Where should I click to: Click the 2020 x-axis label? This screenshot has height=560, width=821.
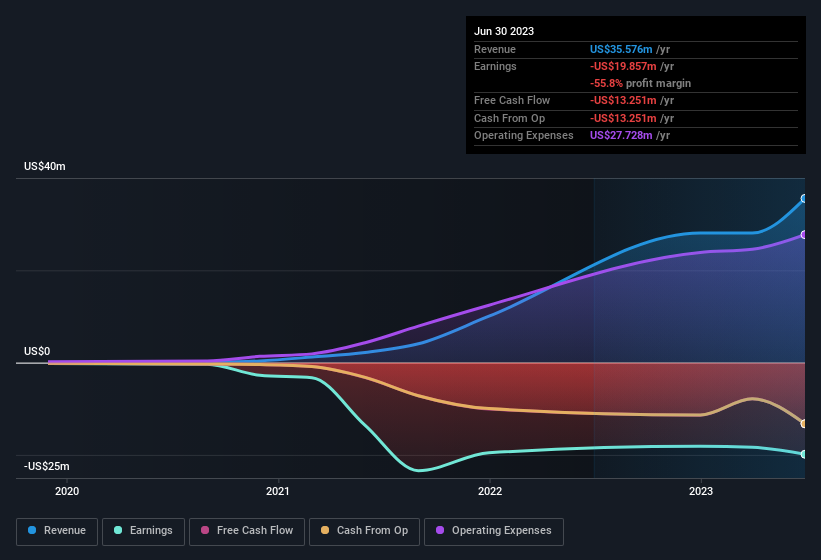click(67, 491)
